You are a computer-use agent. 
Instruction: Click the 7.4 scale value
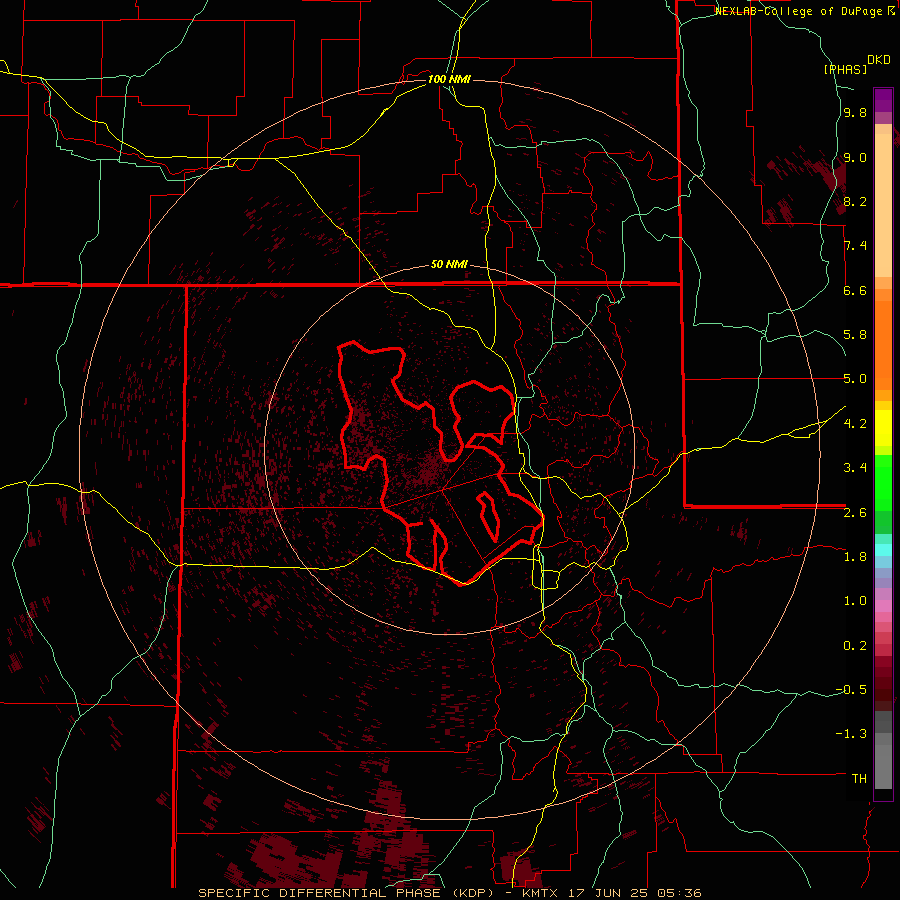(x=855, y=246)
